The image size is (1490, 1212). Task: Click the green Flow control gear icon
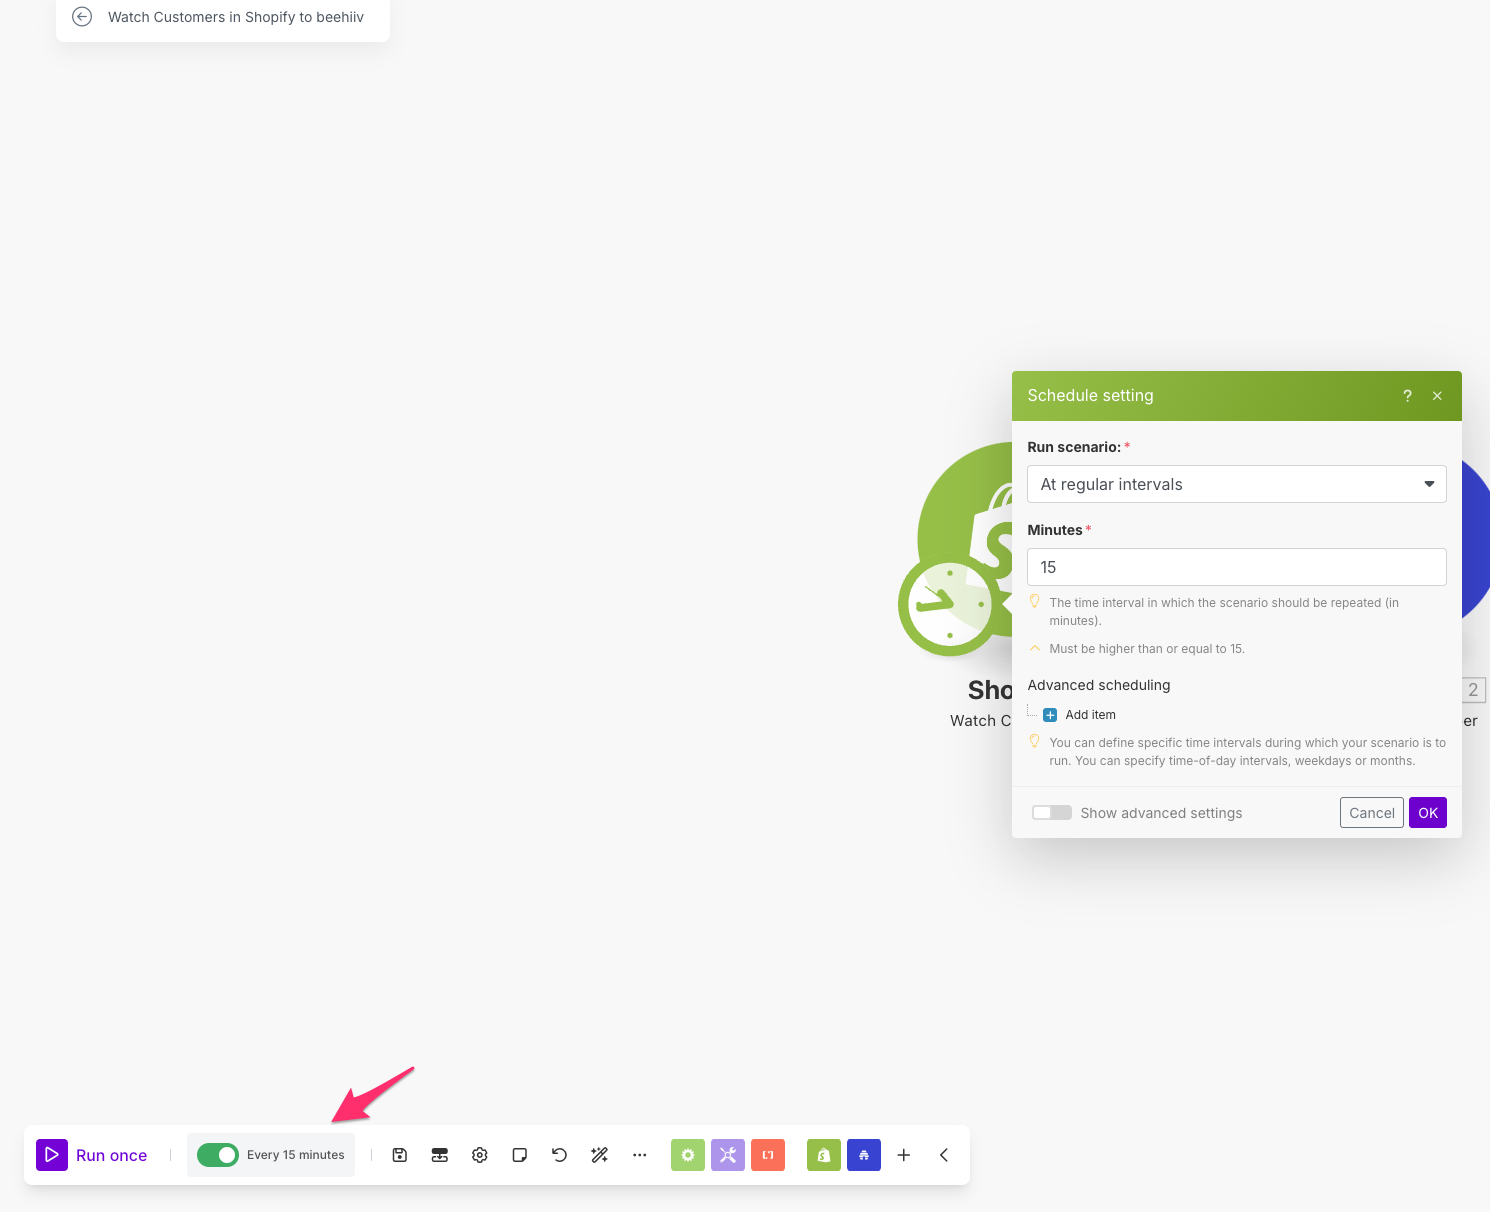[x=688, y=1155]
